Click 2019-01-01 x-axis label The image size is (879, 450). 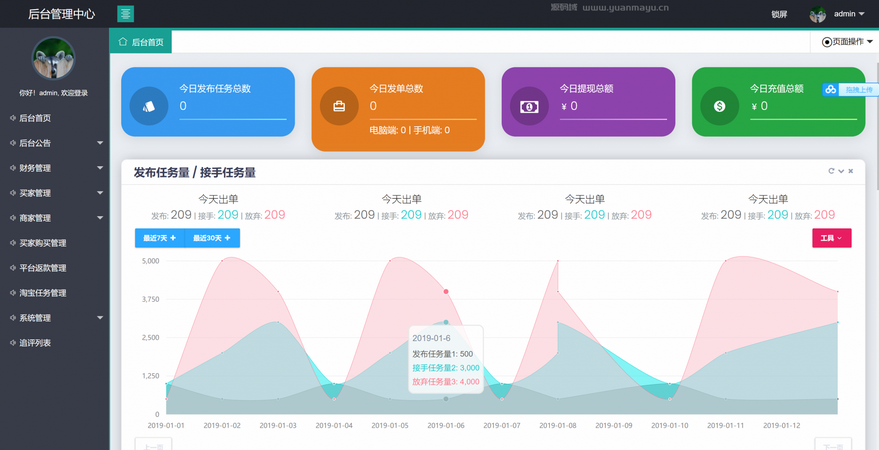(166, 425)
